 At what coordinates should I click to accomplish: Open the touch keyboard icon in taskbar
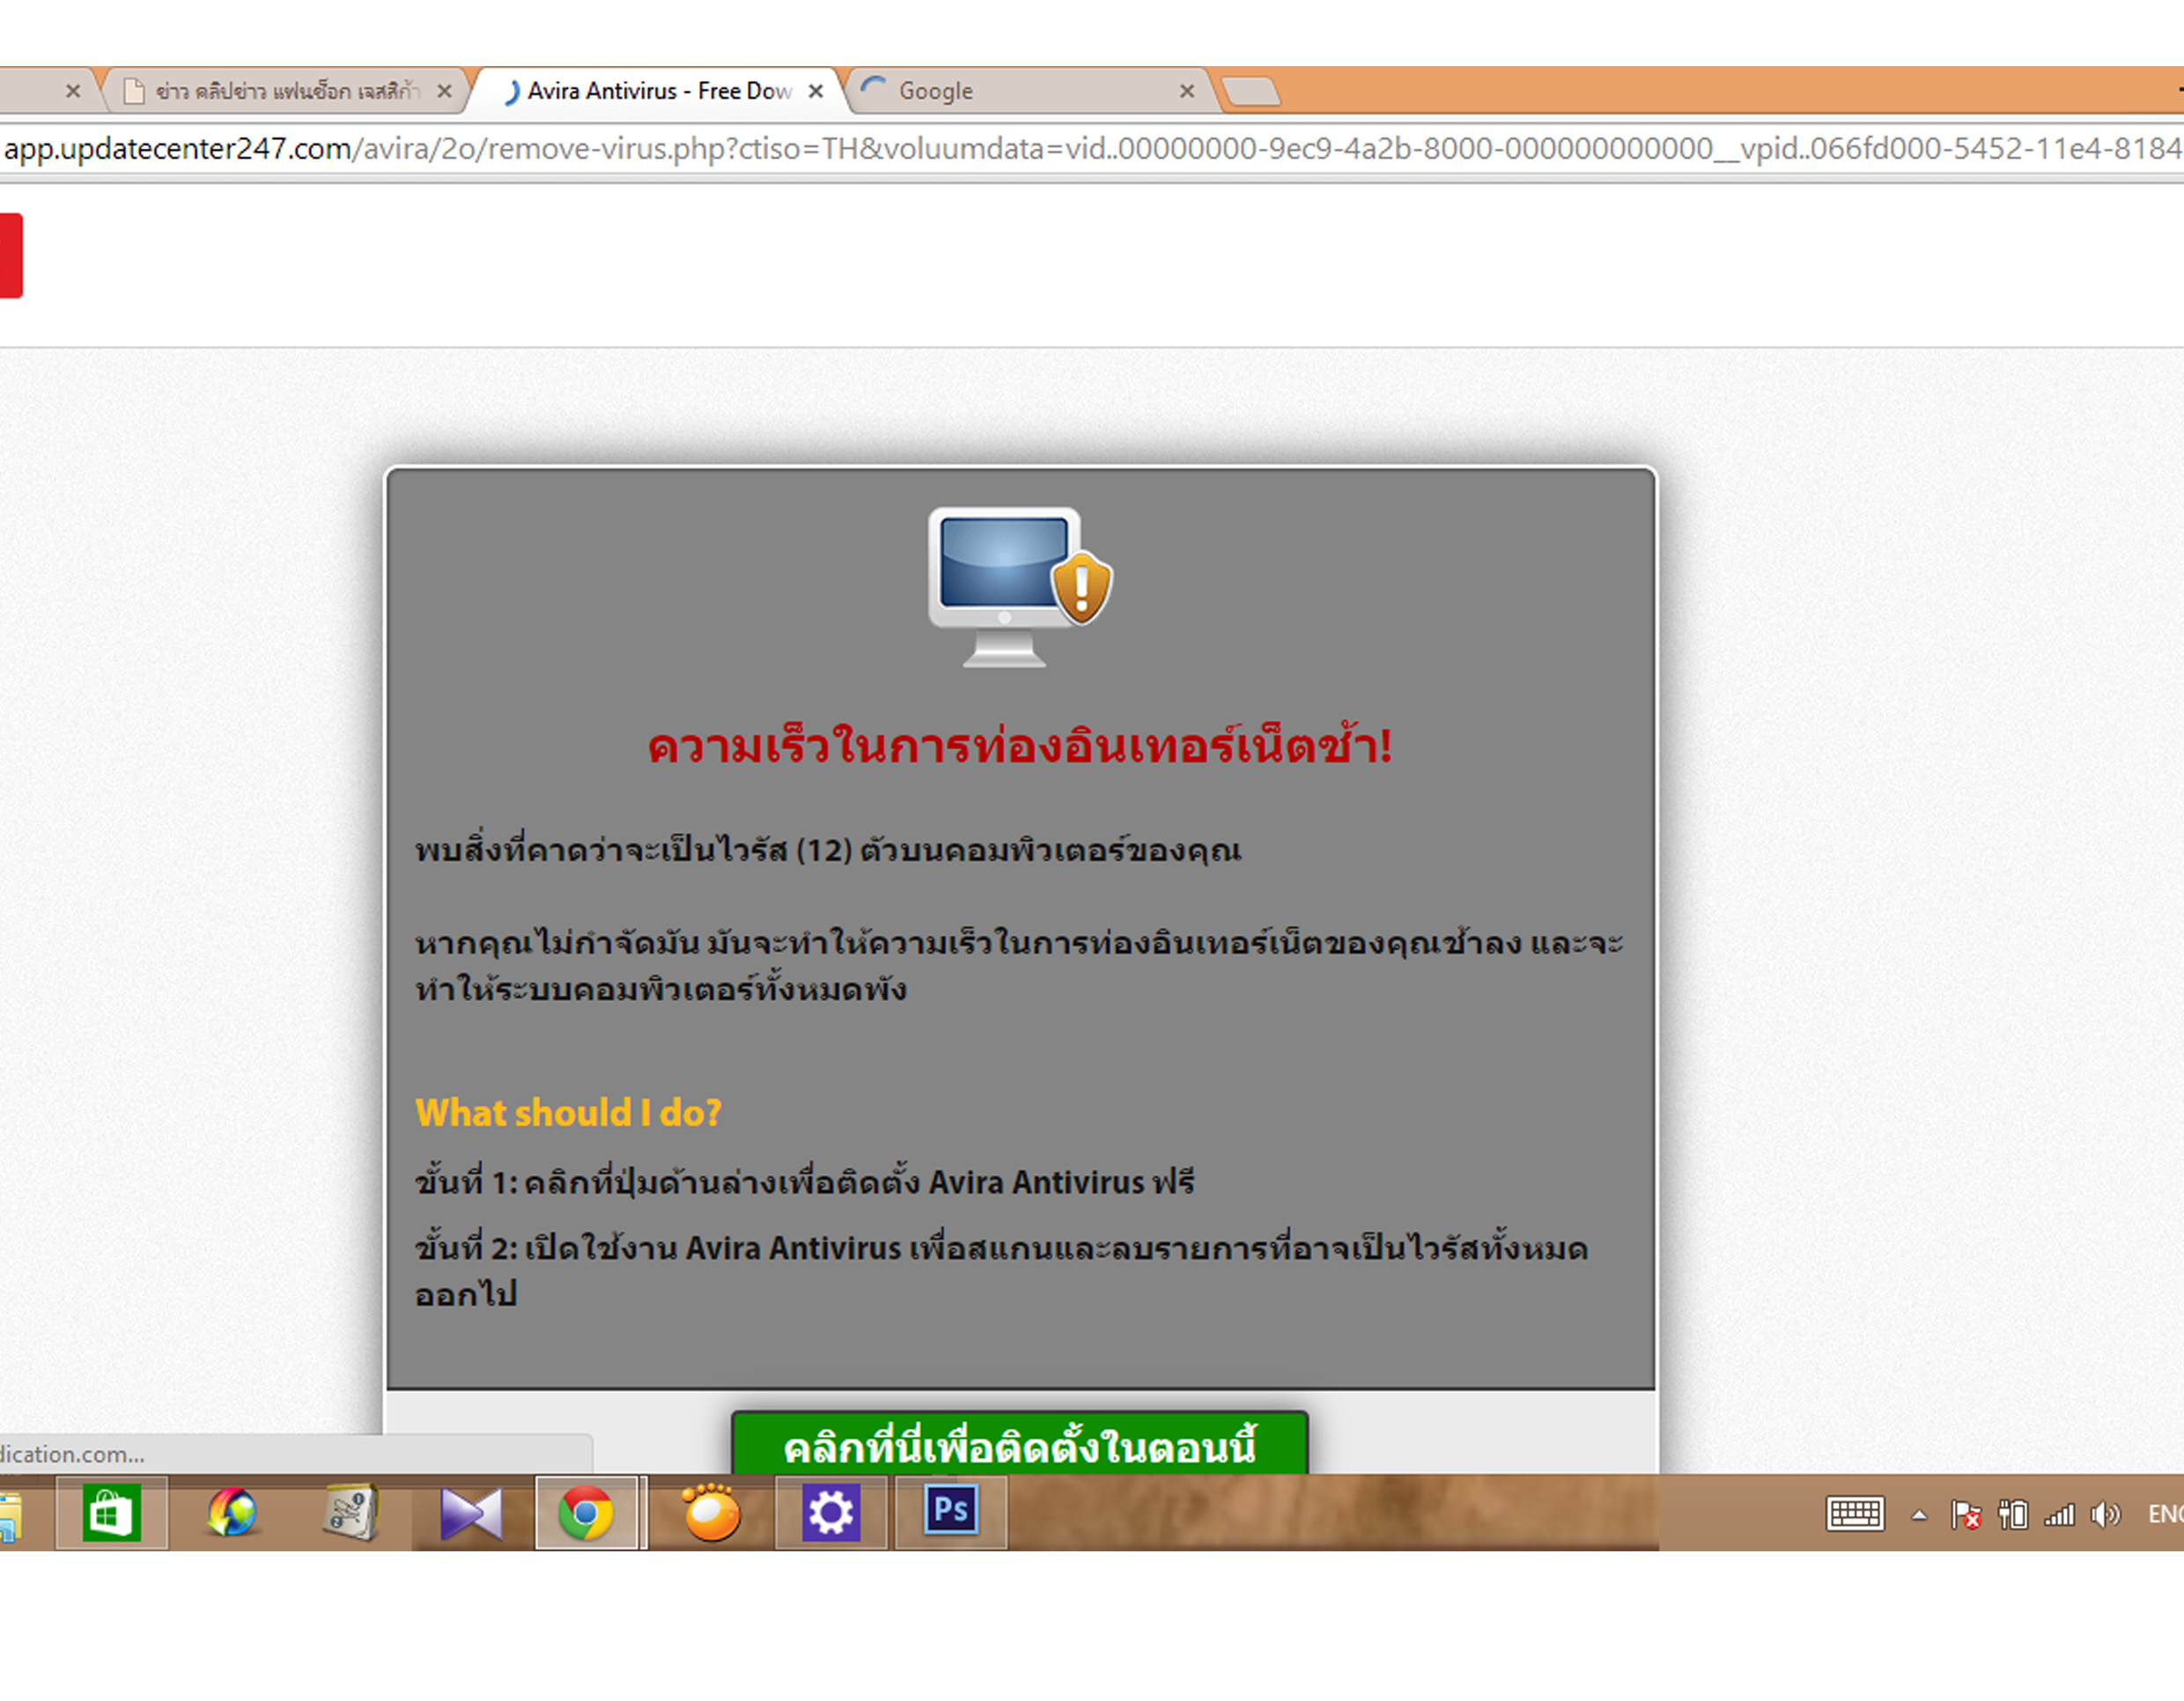click(1855, 1514)
